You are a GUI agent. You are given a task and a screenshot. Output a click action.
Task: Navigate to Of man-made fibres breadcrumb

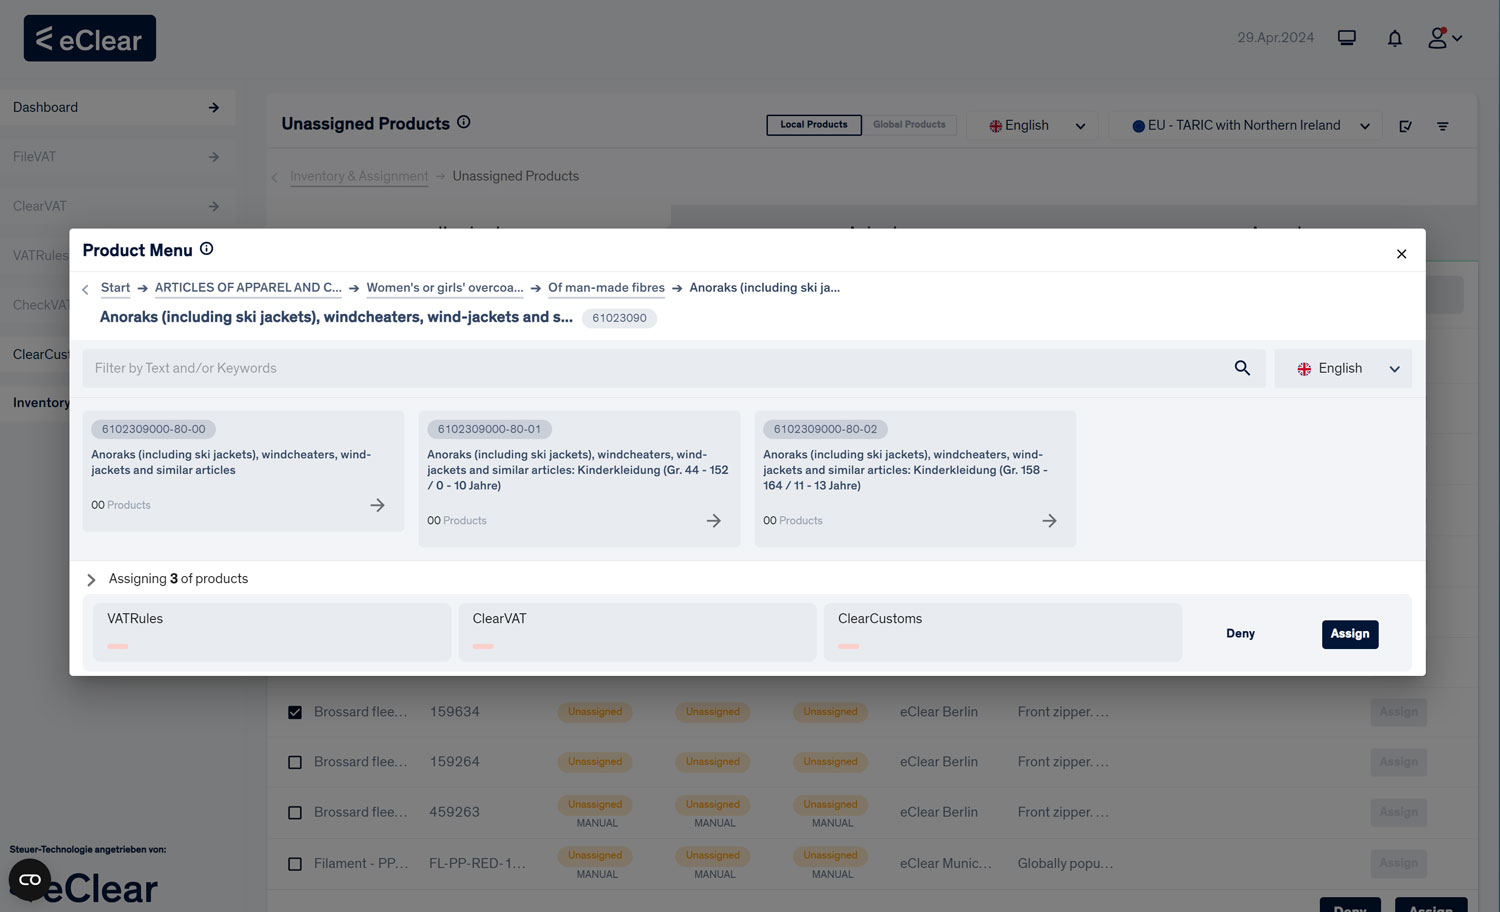click(x=606, y=288)
